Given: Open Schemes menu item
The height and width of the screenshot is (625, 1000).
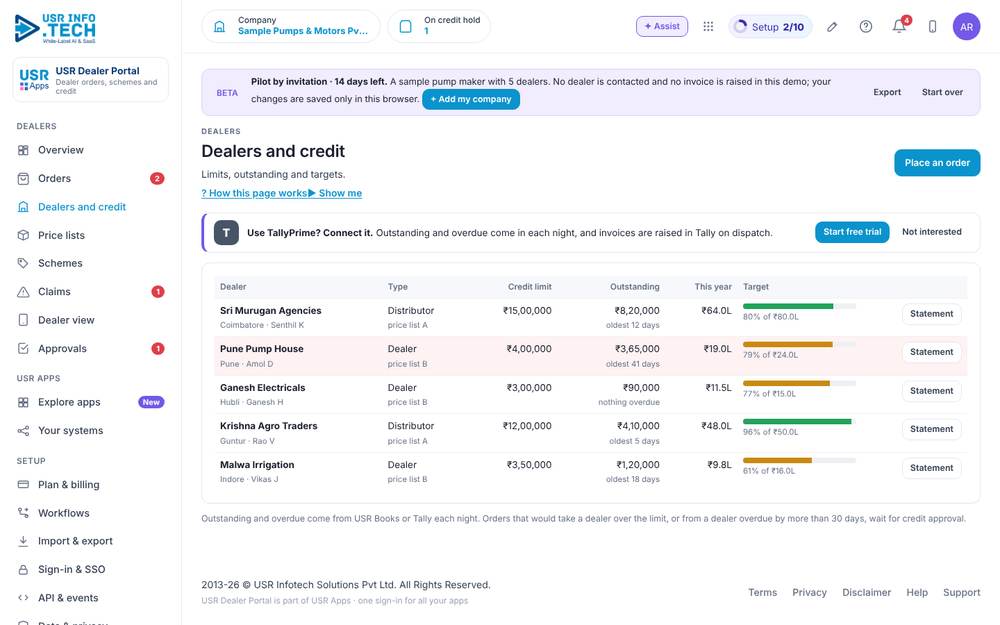Looking at the screenshot, I should click(91, 263).
